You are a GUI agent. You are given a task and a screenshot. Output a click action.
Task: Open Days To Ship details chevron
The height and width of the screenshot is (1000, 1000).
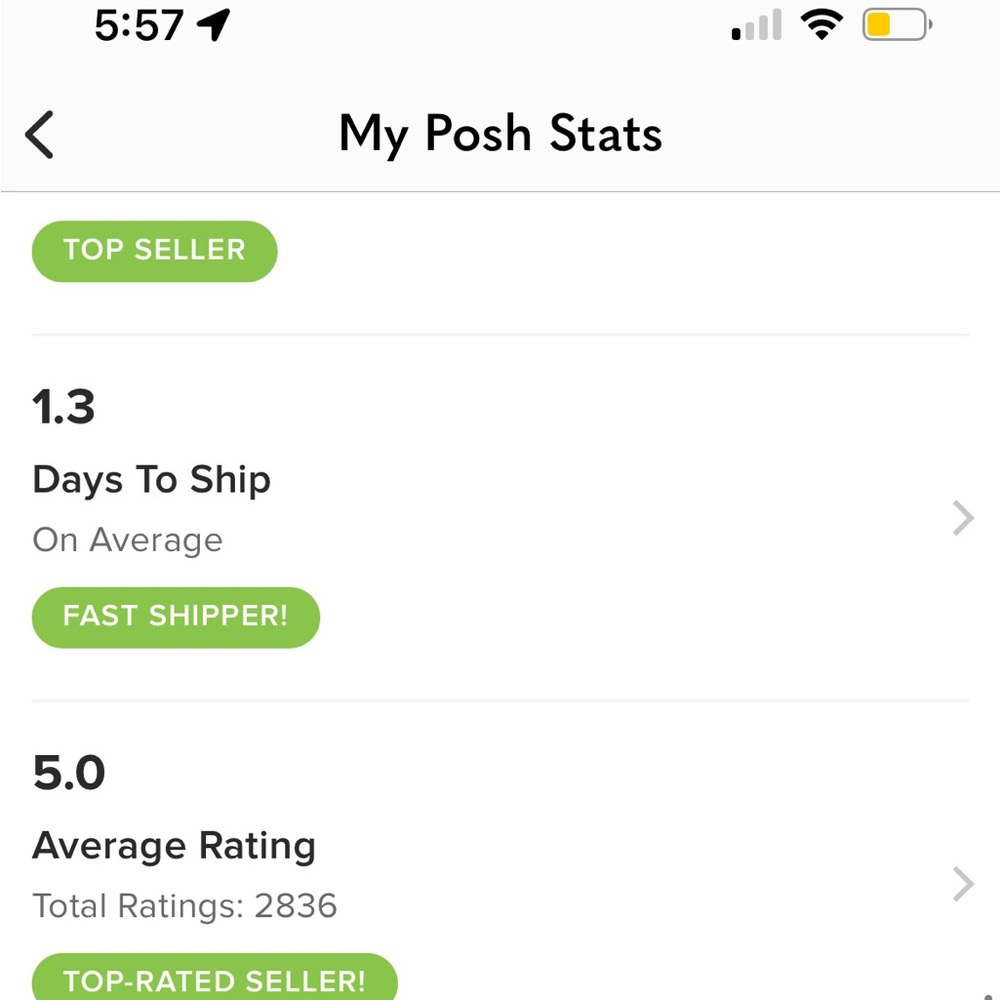[x=963, y=518]
